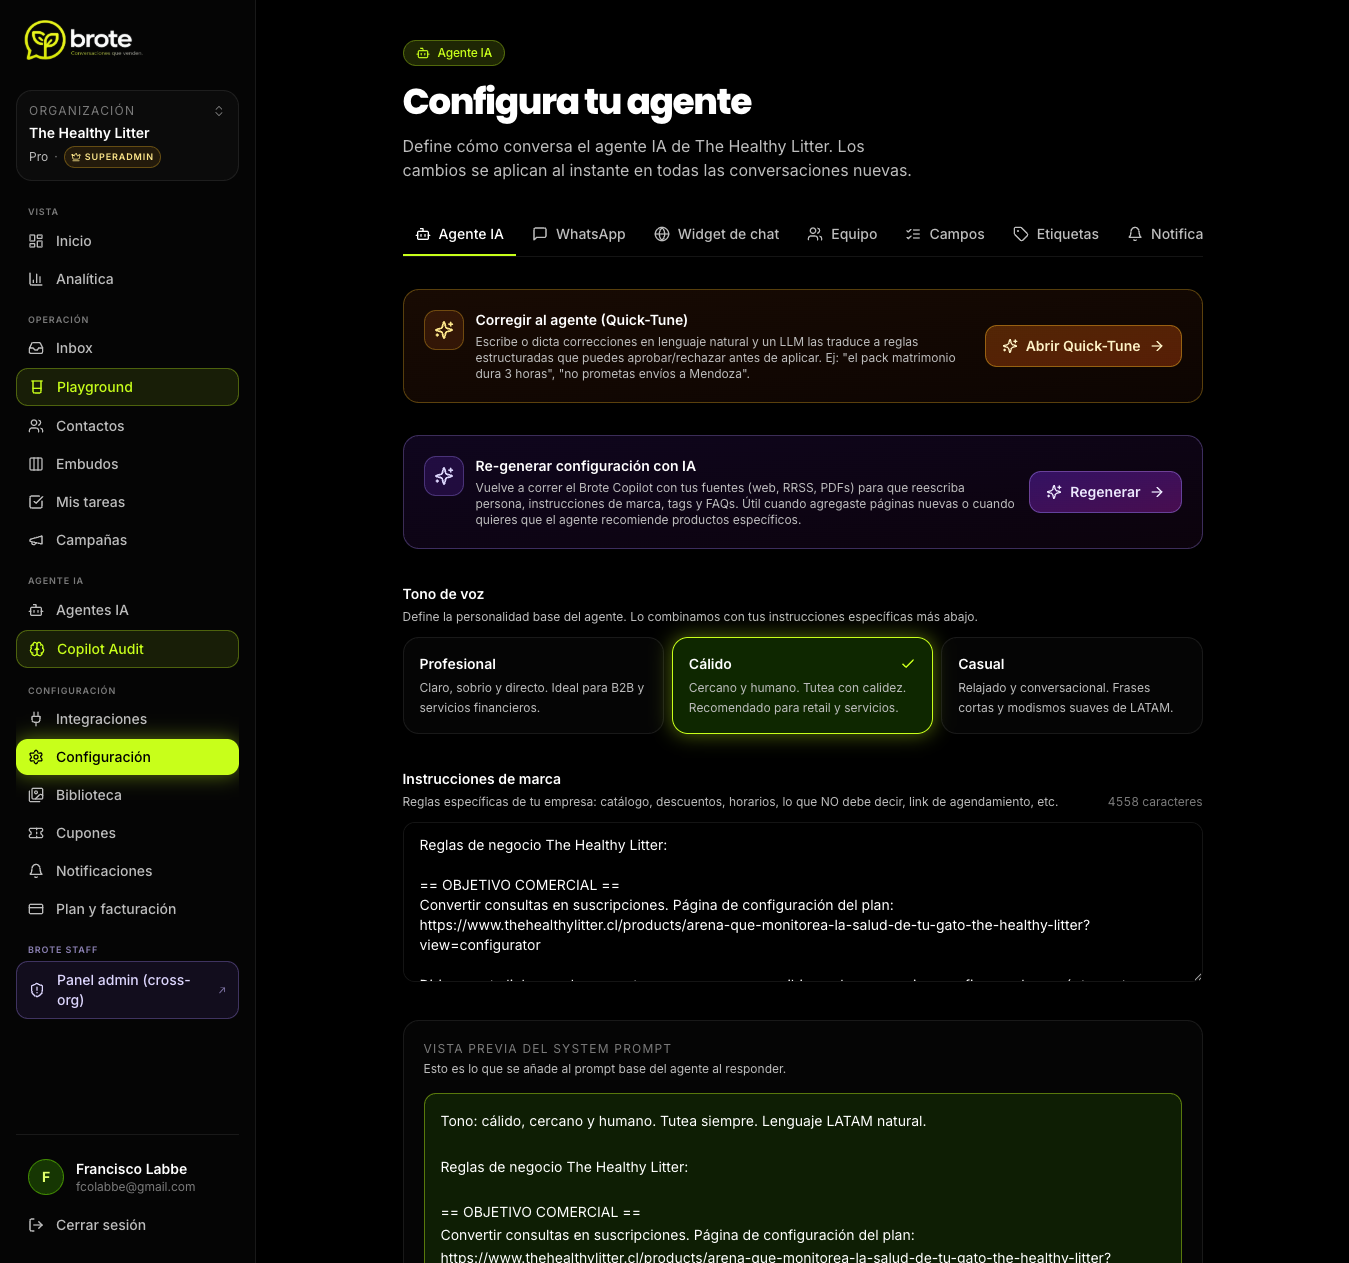Open Panel admin (cross-org)
The image size is (1349, 1263).
(x=127, y=990)
